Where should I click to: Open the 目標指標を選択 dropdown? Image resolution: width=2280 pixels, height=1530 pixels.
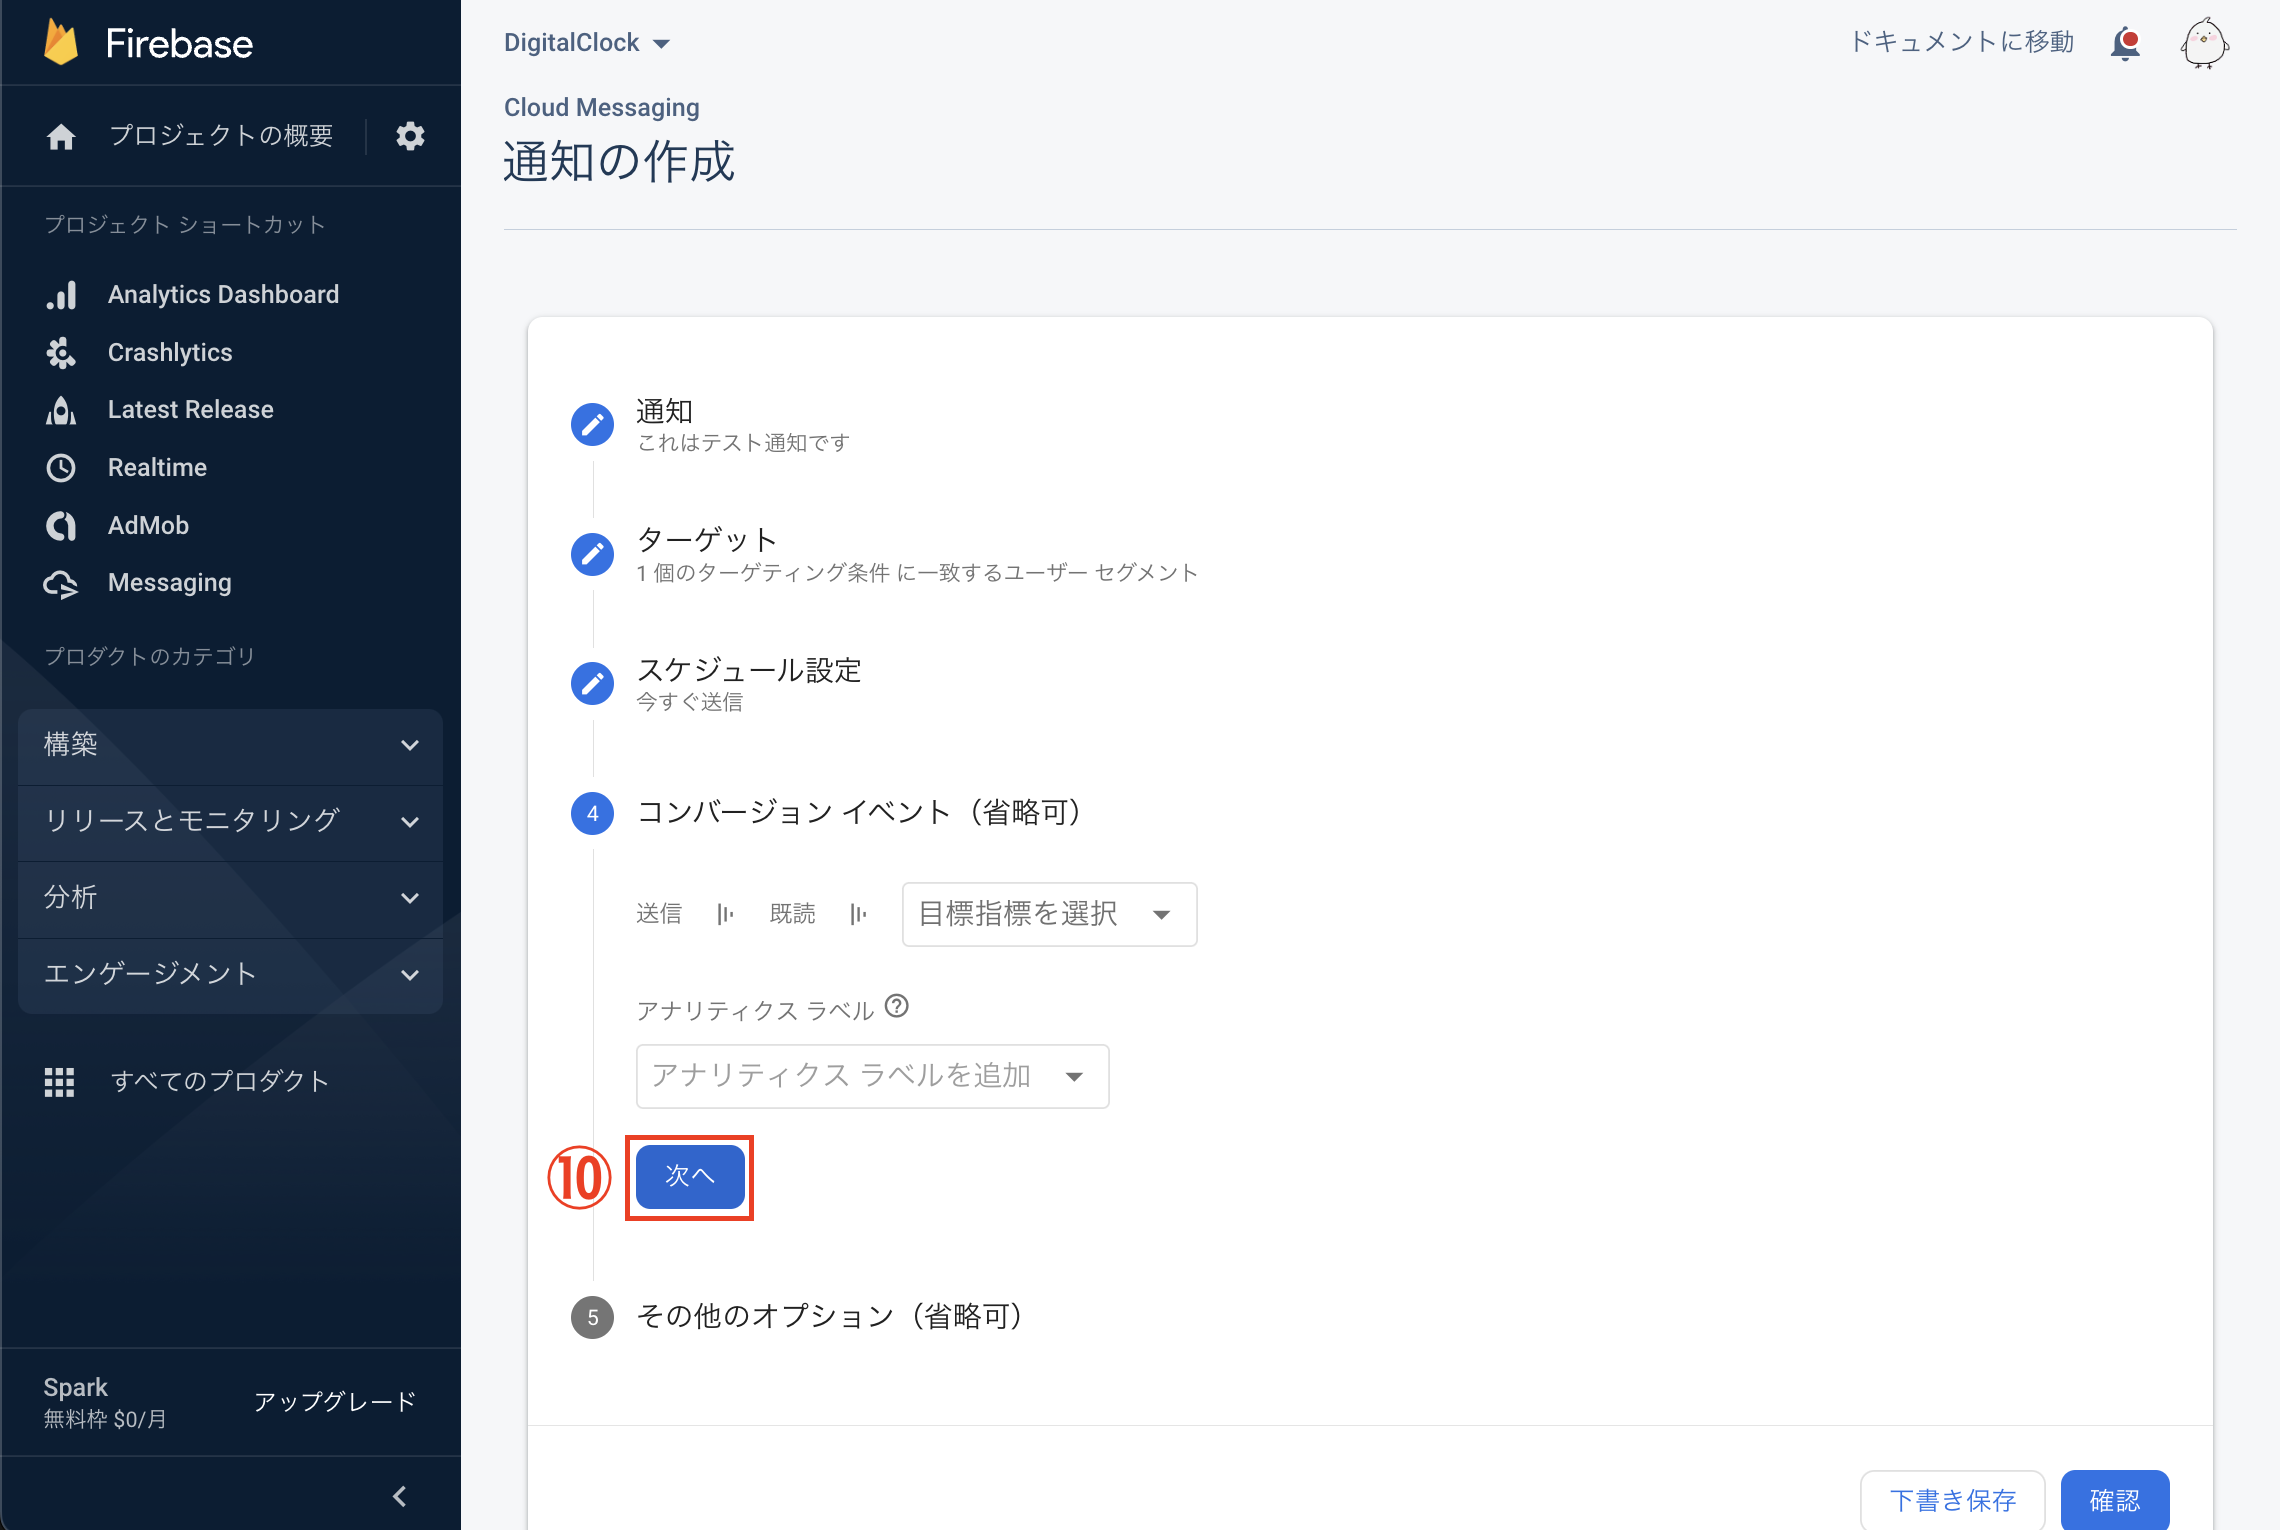[1047, 914]
